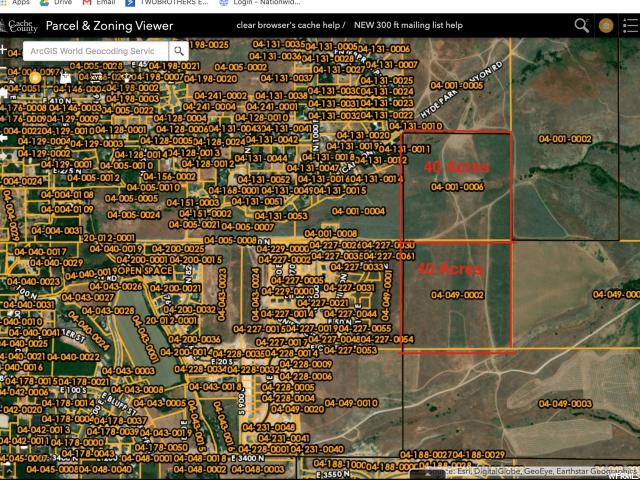The image size is (640, 480).
Task: Click the Cache County logo
Action: tap(19, 26)
